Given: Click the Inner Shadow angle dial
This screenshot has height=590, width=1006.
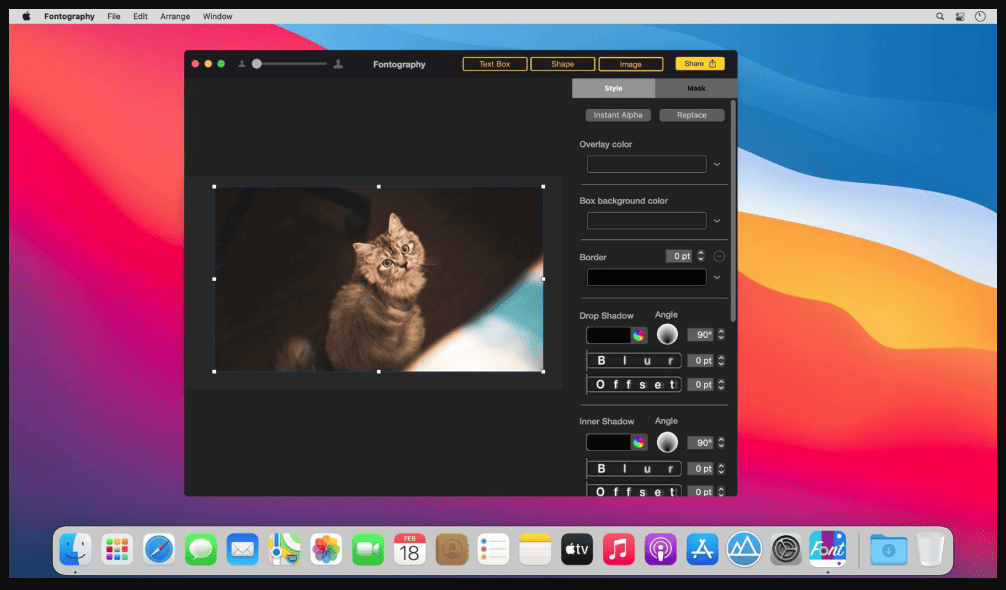Looking at the screenshot, I should coord(667,442).
